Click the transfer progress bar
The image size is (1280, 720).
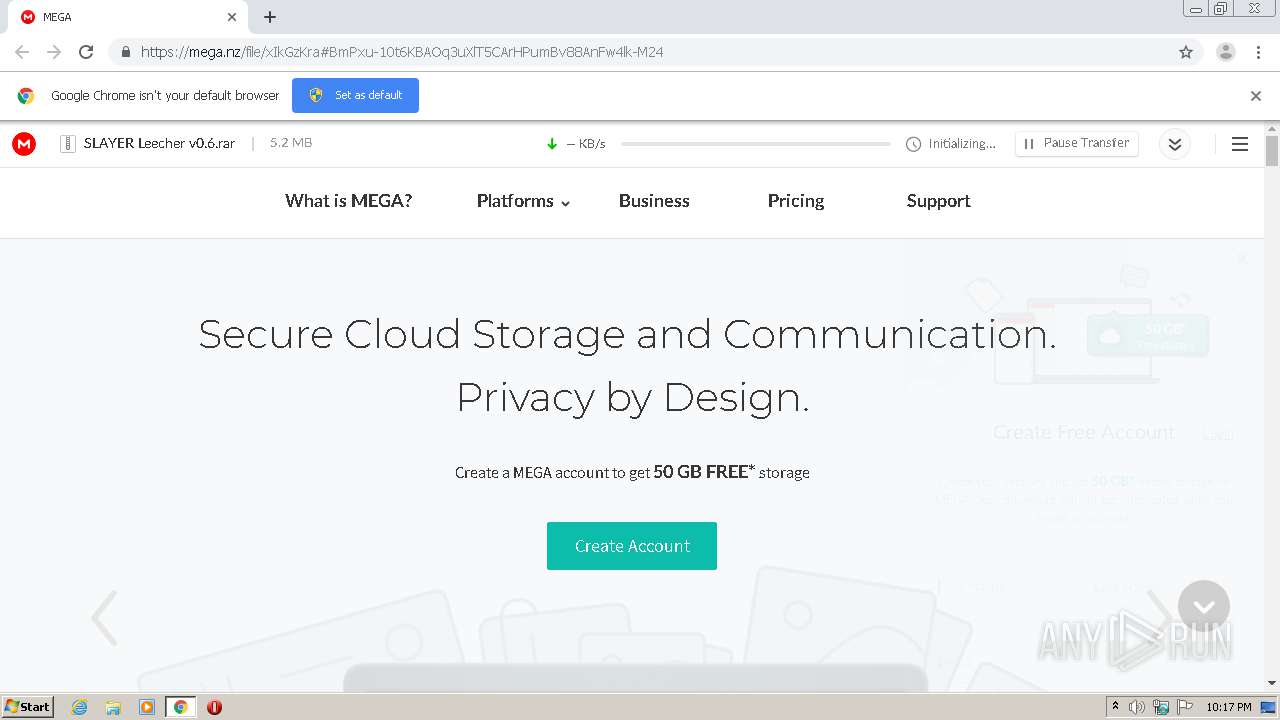click(755, 144)
